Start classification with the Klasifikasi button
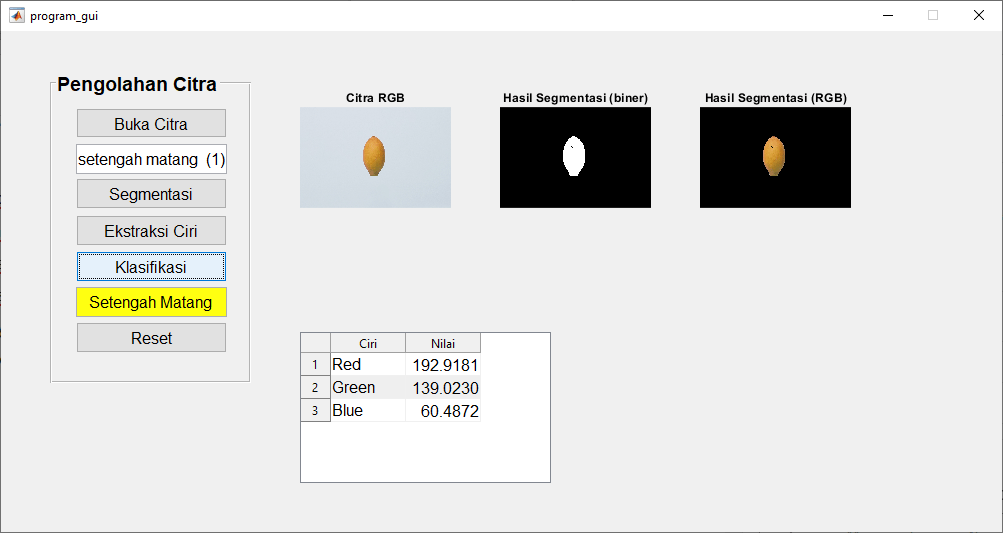Viewport: 1003px width, 533px height. click(x=151, y=267)
